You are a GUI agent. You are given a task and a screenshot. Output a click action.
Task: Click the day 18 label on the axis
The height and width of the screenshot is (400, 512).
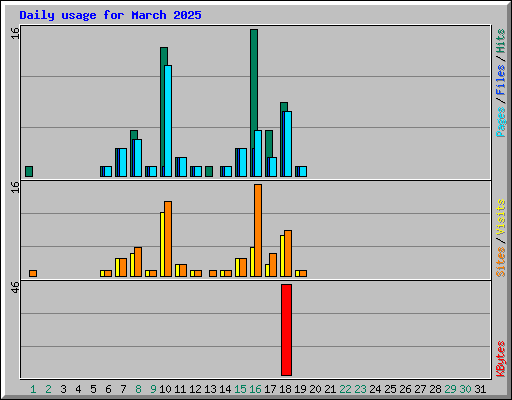tap(285, 389)
